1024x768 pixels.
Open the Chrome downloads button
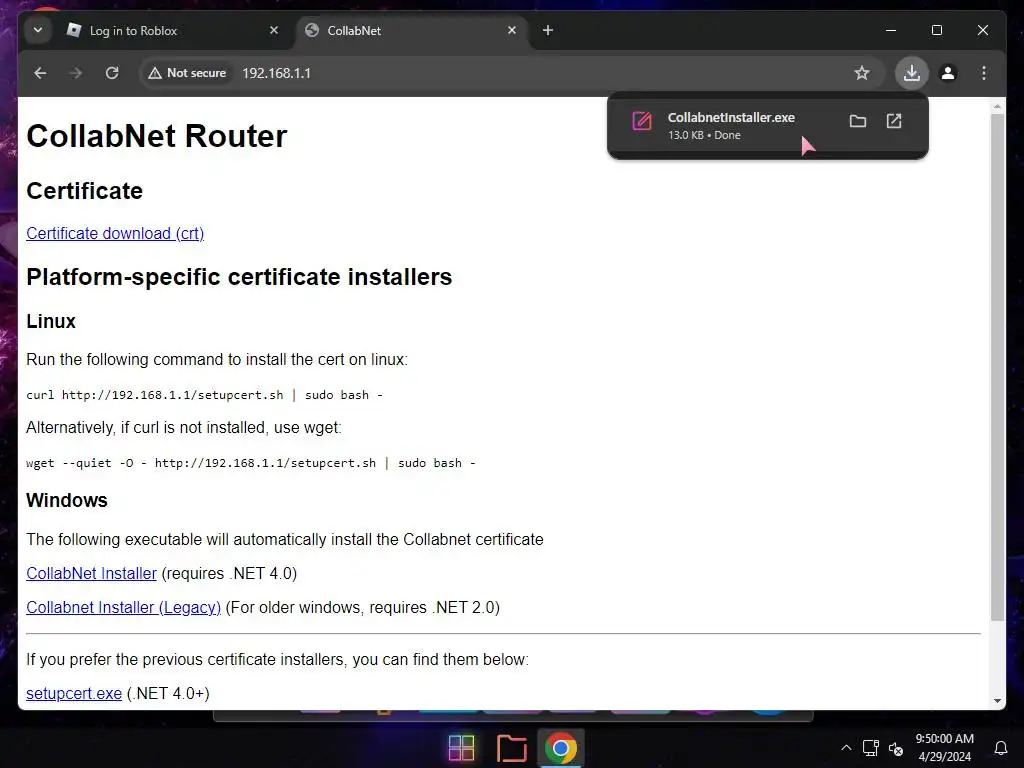click(x=912, y=73)
